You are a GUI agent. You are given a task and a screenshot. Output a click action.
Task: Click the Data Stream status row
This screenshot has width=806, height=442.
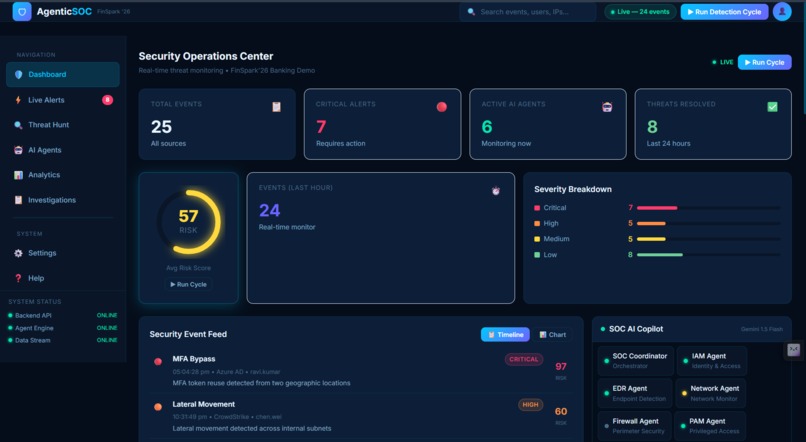[63, 340]
